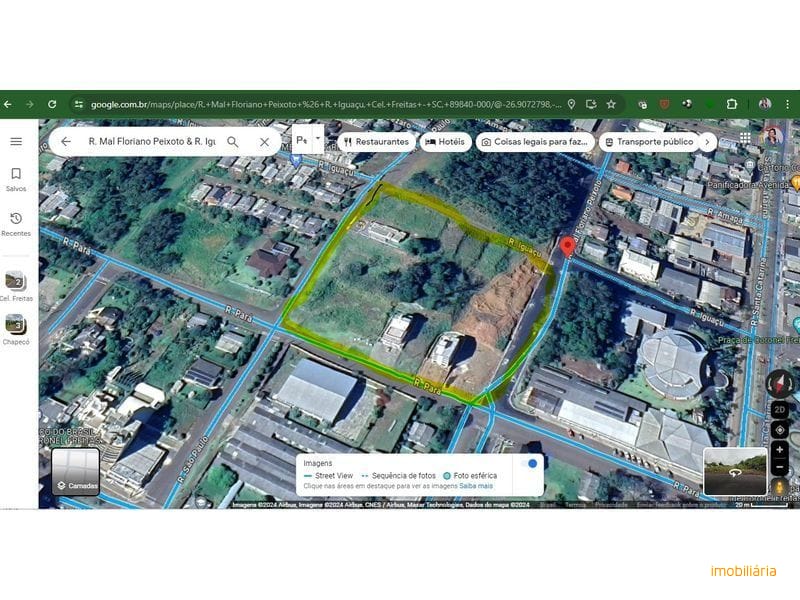
Task: Reload the page in the browser
Action: pos(52,104)
